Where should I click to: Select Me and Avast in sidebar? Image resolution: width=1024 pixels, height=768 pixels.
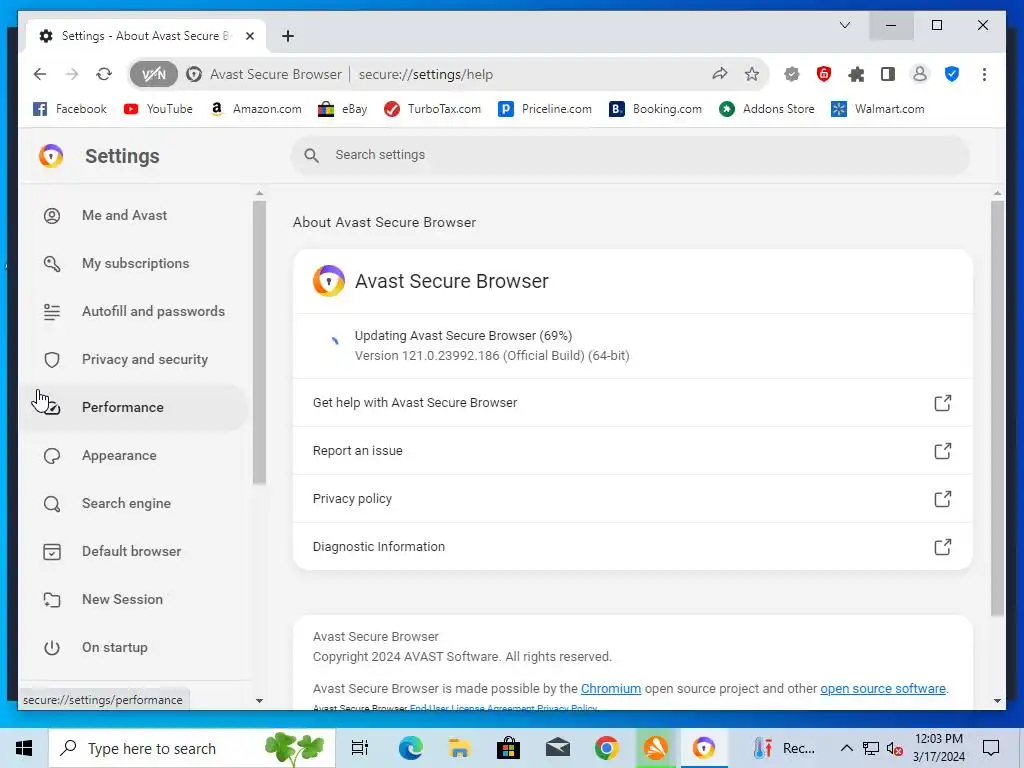[134, 216]
